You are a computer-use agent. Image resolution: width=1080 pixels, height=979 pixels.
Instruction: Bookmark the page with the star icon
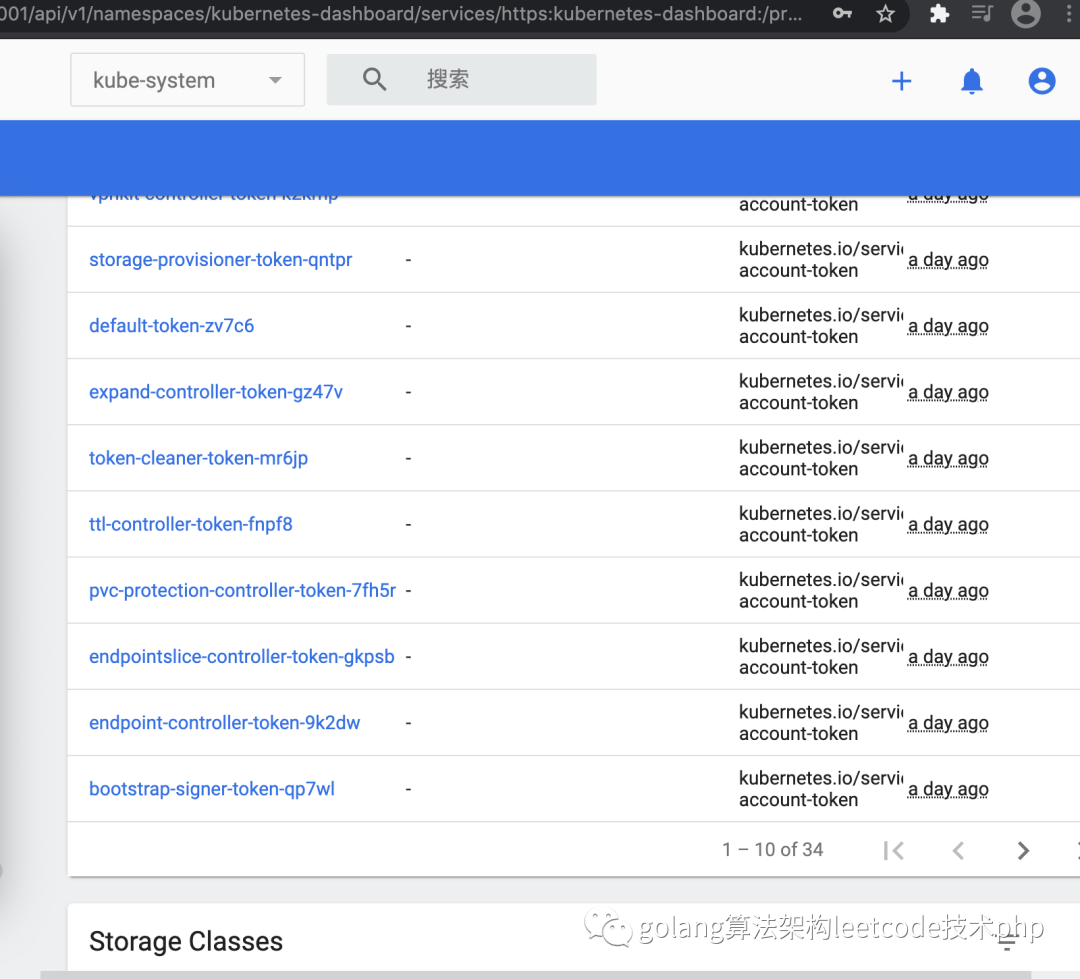(x=884, y=14)
